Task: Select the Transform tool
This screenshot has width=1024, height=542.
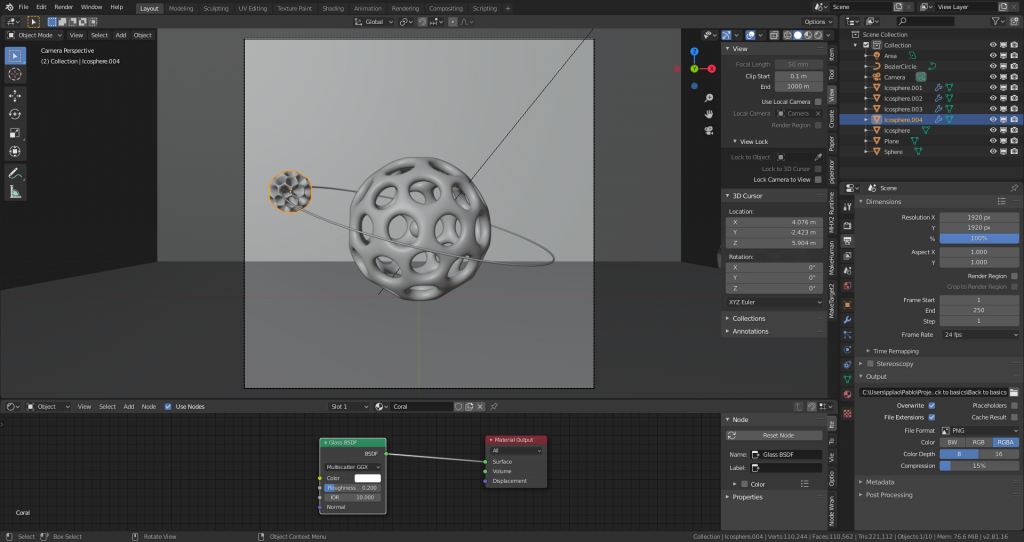Action: 15,151
